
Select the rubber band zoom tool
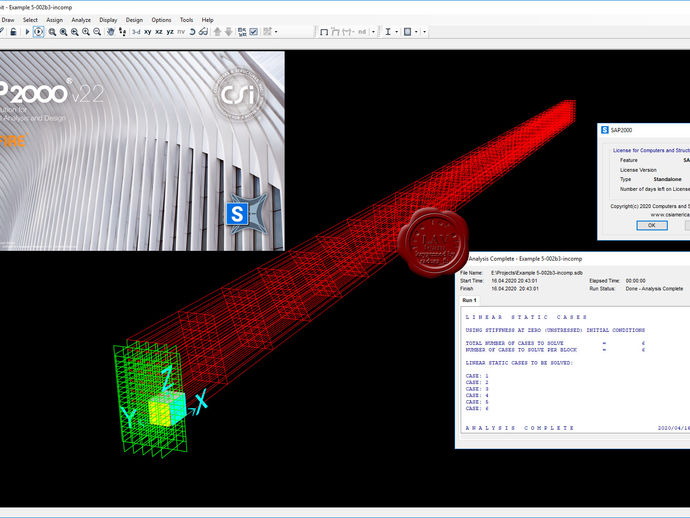[x=52, y=32]
